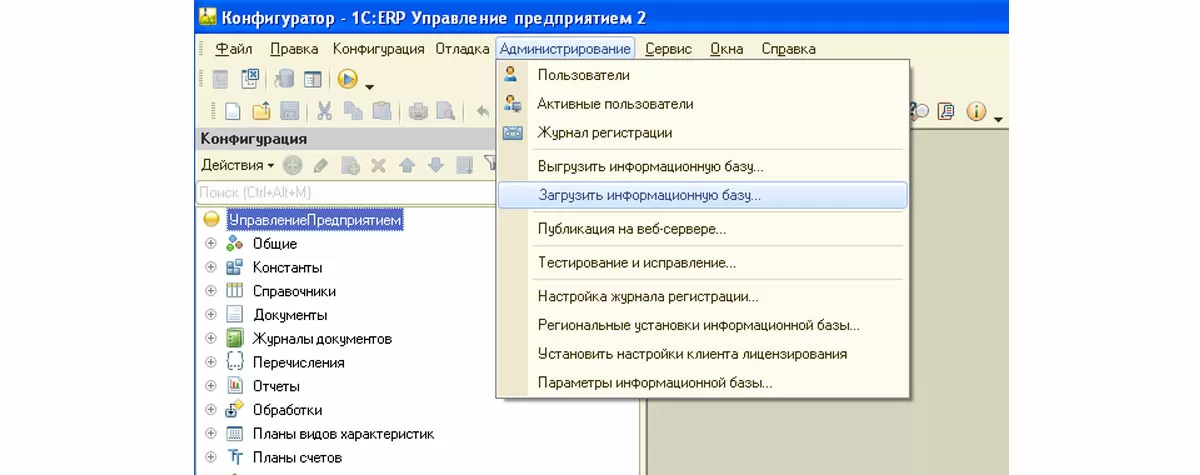Click the Start Debugging play icon
Image resolution: width=1200 pixels, height=475 pixels.
(347, 79)
